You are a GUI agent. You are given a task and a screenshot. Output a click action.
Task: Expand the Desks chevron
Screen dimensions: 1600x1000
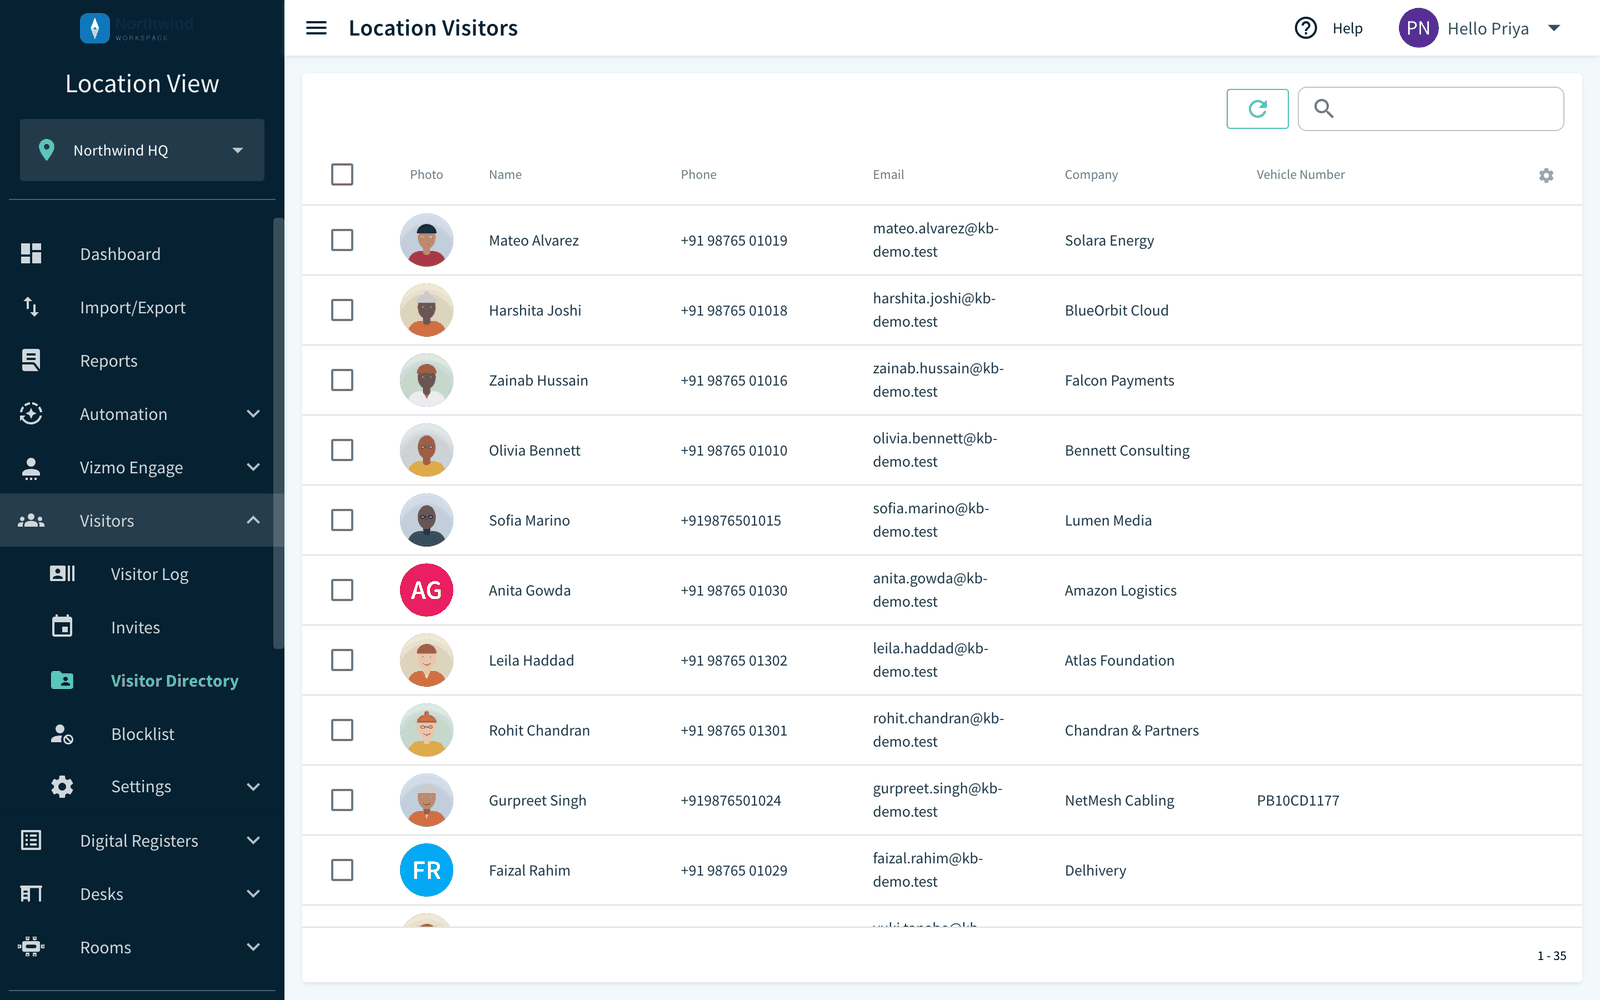tap(253, 894)
